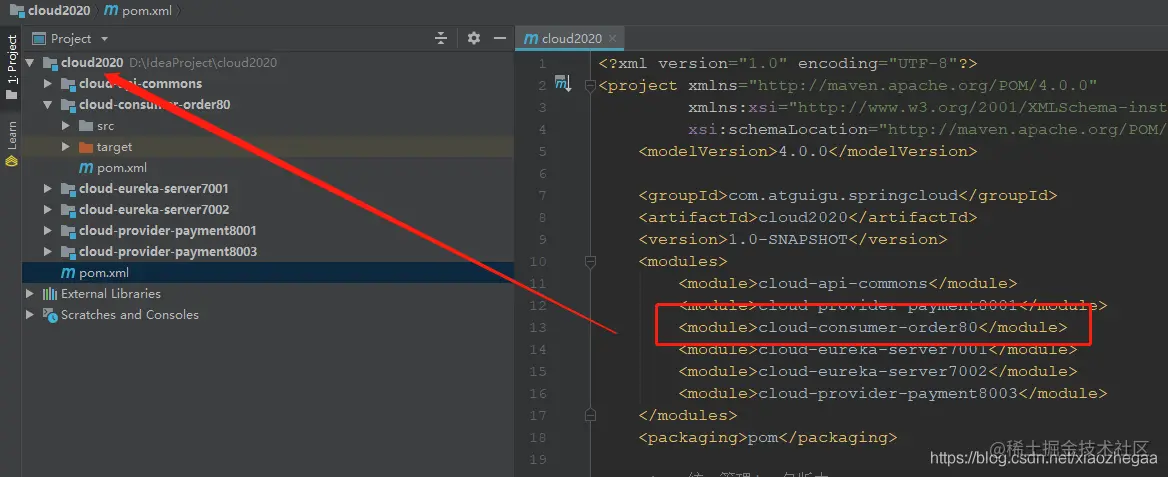Click the closing modules fold marker line 17
Image resolution: width=1168 pixels, height=477 pixels.
591,415
